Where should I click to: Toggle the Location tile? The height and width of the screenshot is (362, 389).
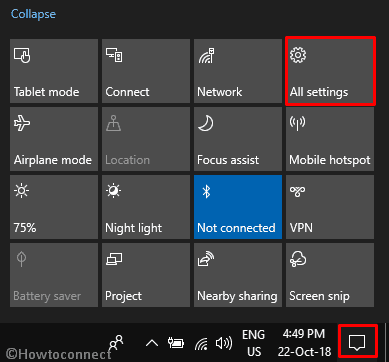[146, 139]
